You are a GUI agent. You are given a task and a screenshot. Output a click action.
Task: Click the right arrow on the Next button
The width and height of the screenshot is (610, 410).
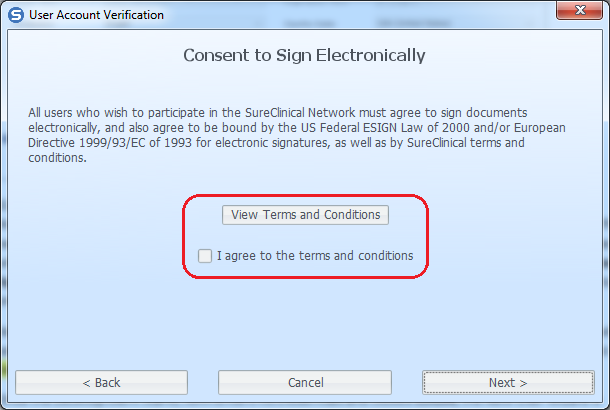(523, 383)
